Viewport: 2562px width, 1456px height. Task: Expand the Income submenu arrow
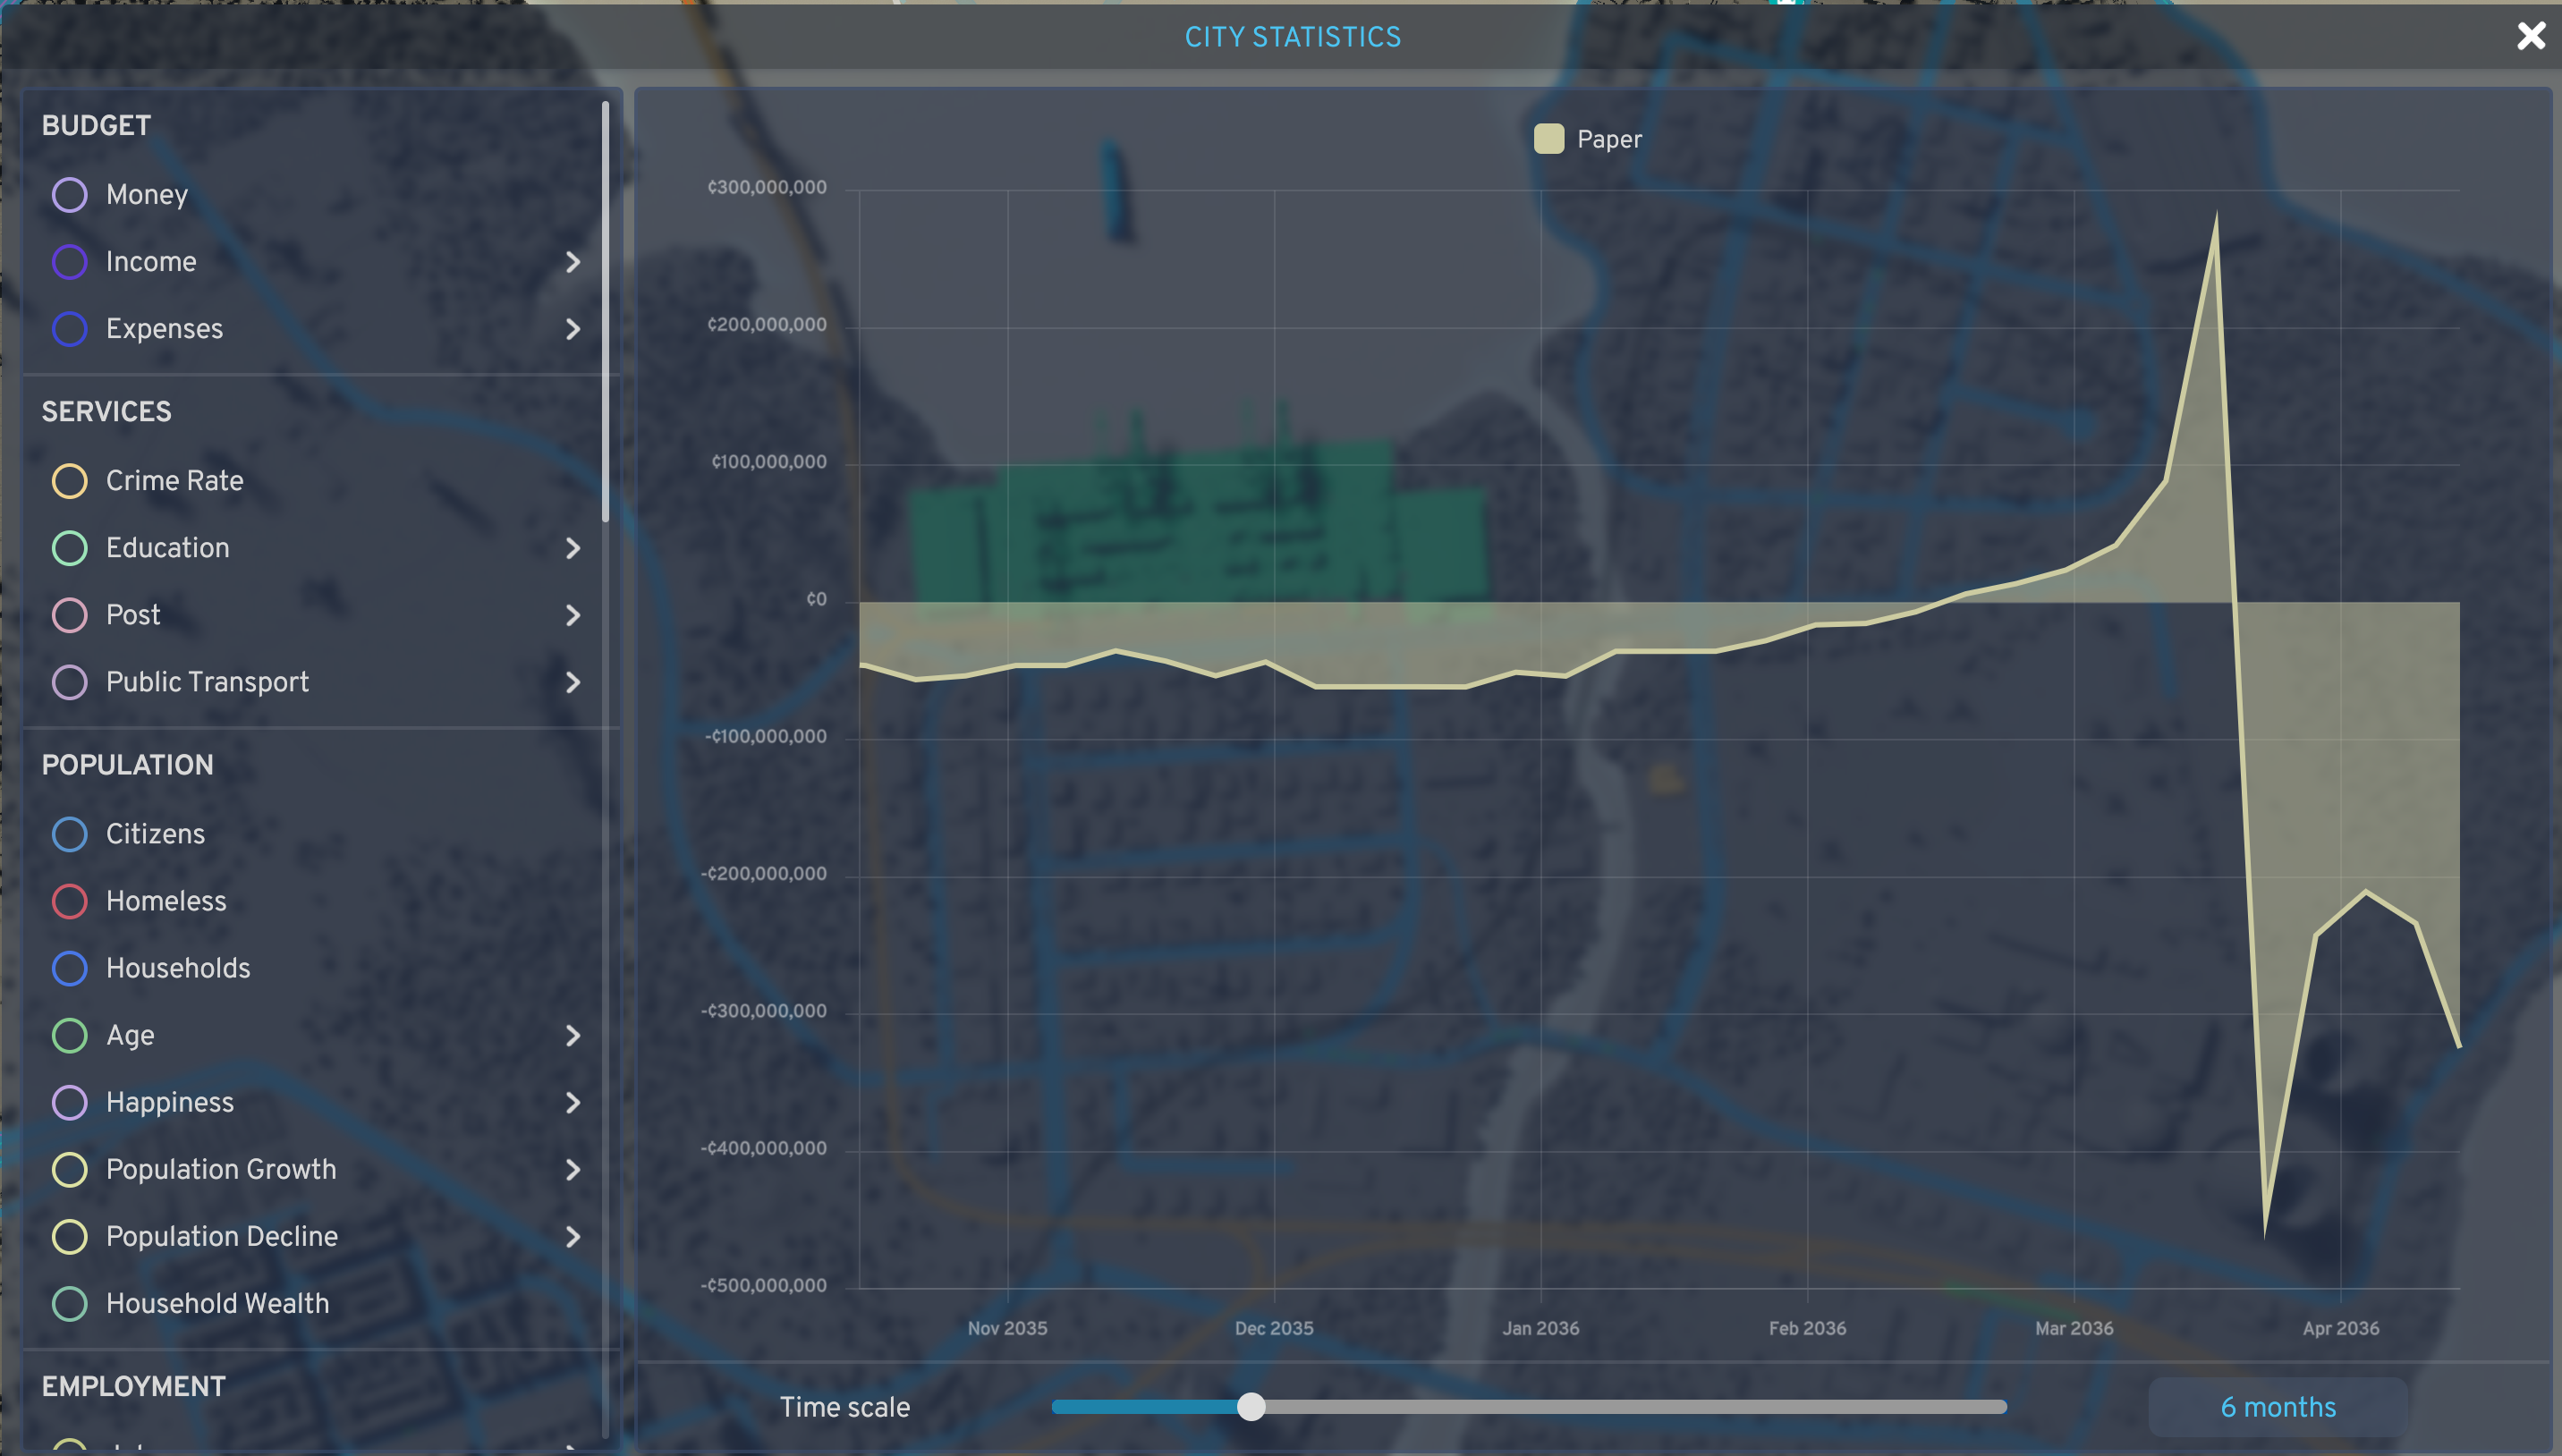(x=573, y=262)
